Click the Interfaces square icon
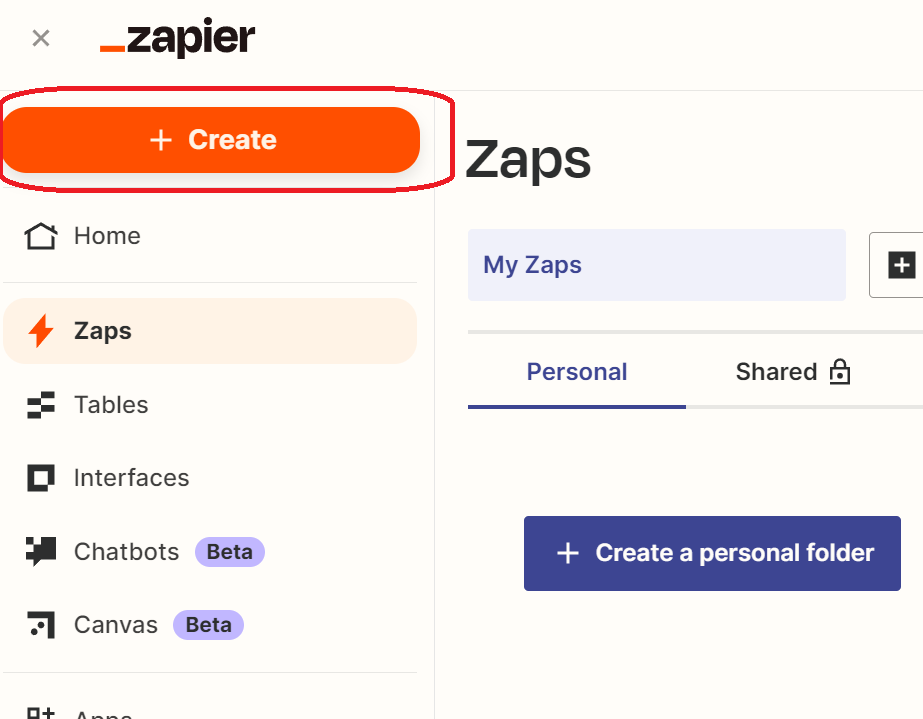 (41, 478)
